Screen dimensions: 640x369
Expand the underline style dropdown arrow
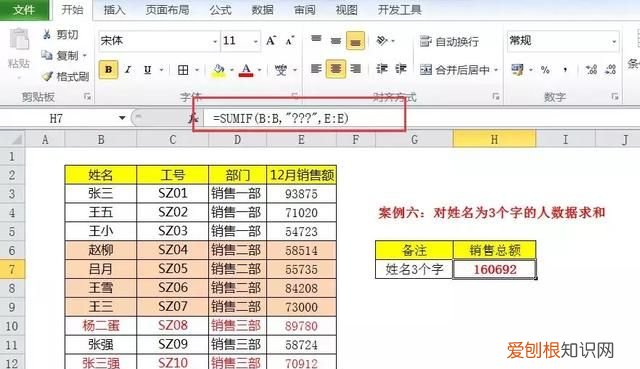[161, 70]
